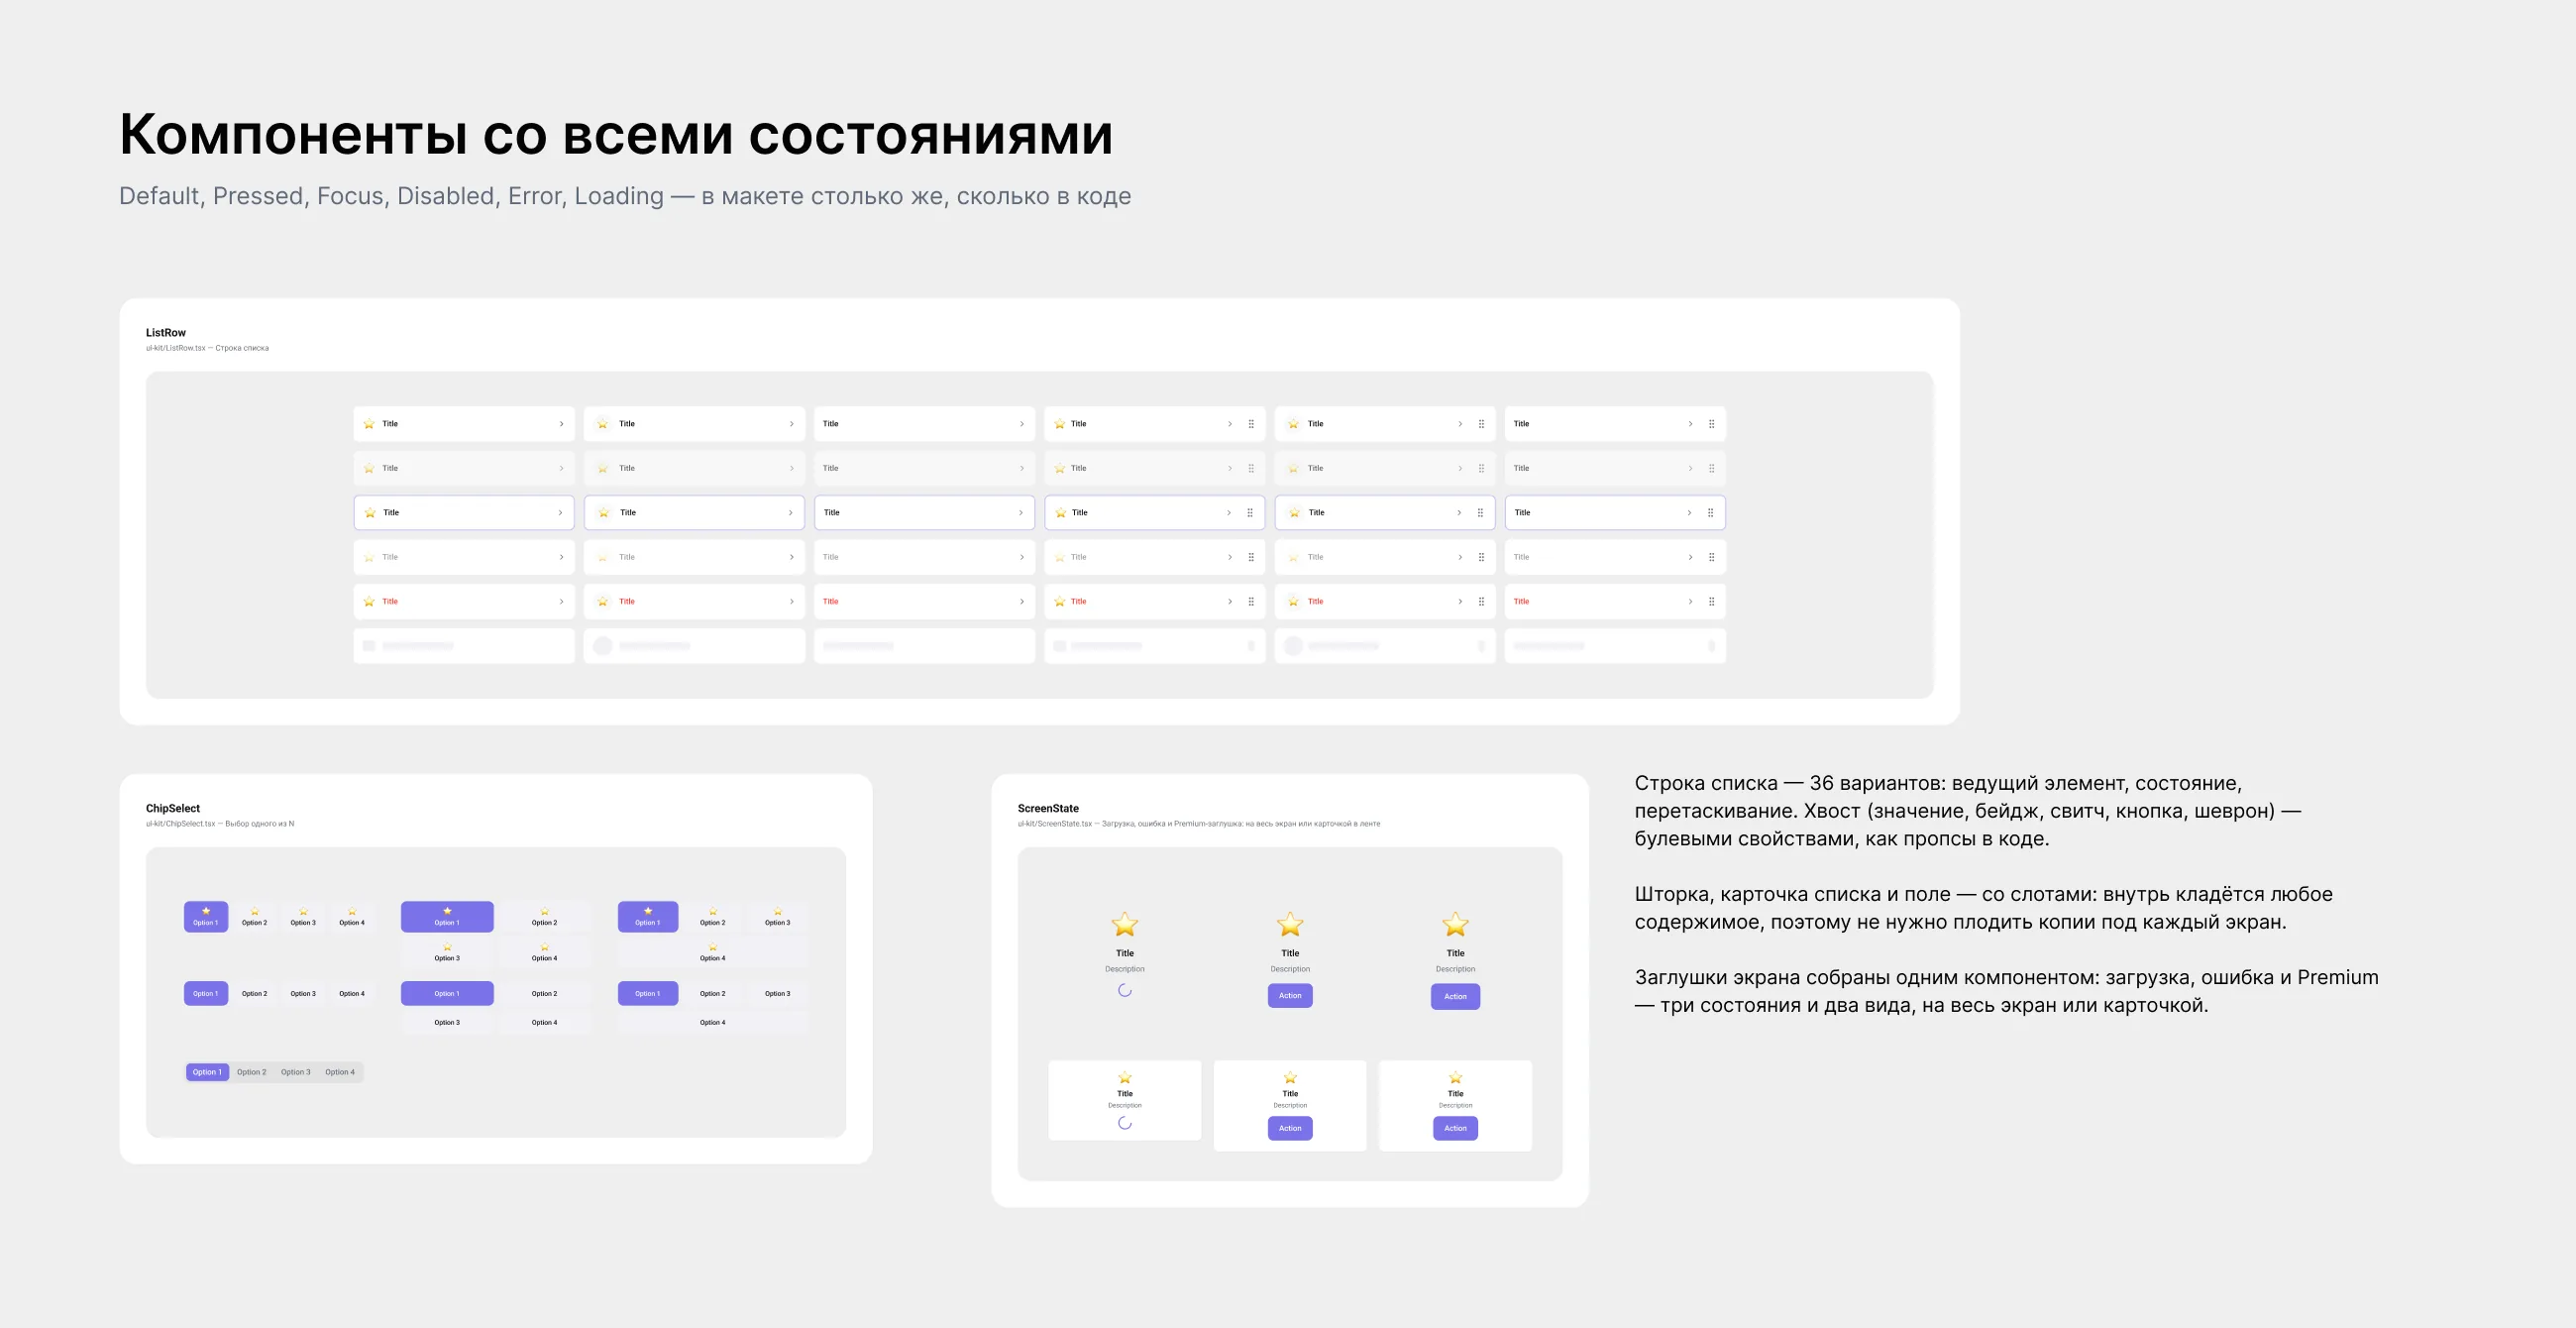The width and height of the screenshot is (2576, 1328).
Task: Click skeleton loading row with circular placeholder, no handle
Action: tap(694, 646)
